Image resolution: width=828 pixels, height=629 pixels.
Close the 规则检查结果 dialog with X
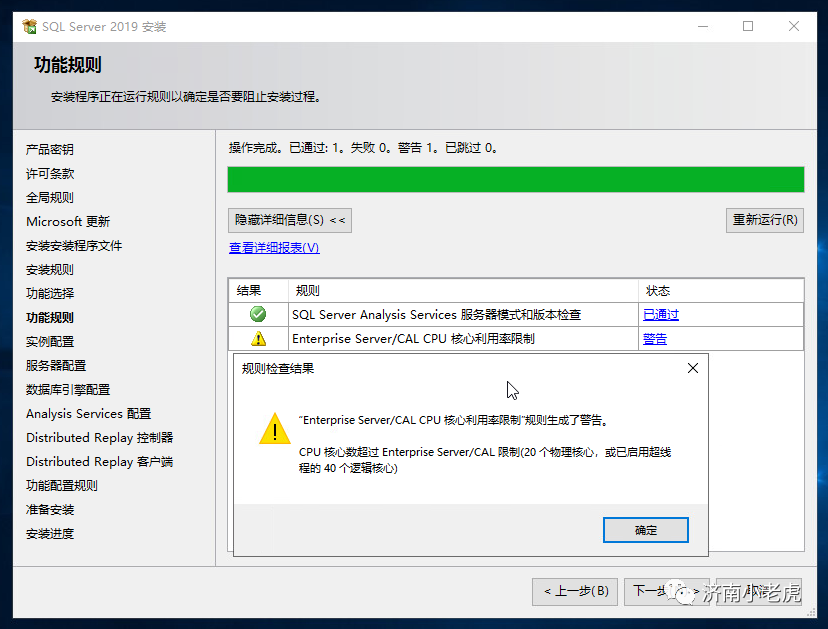click(693, 368)
